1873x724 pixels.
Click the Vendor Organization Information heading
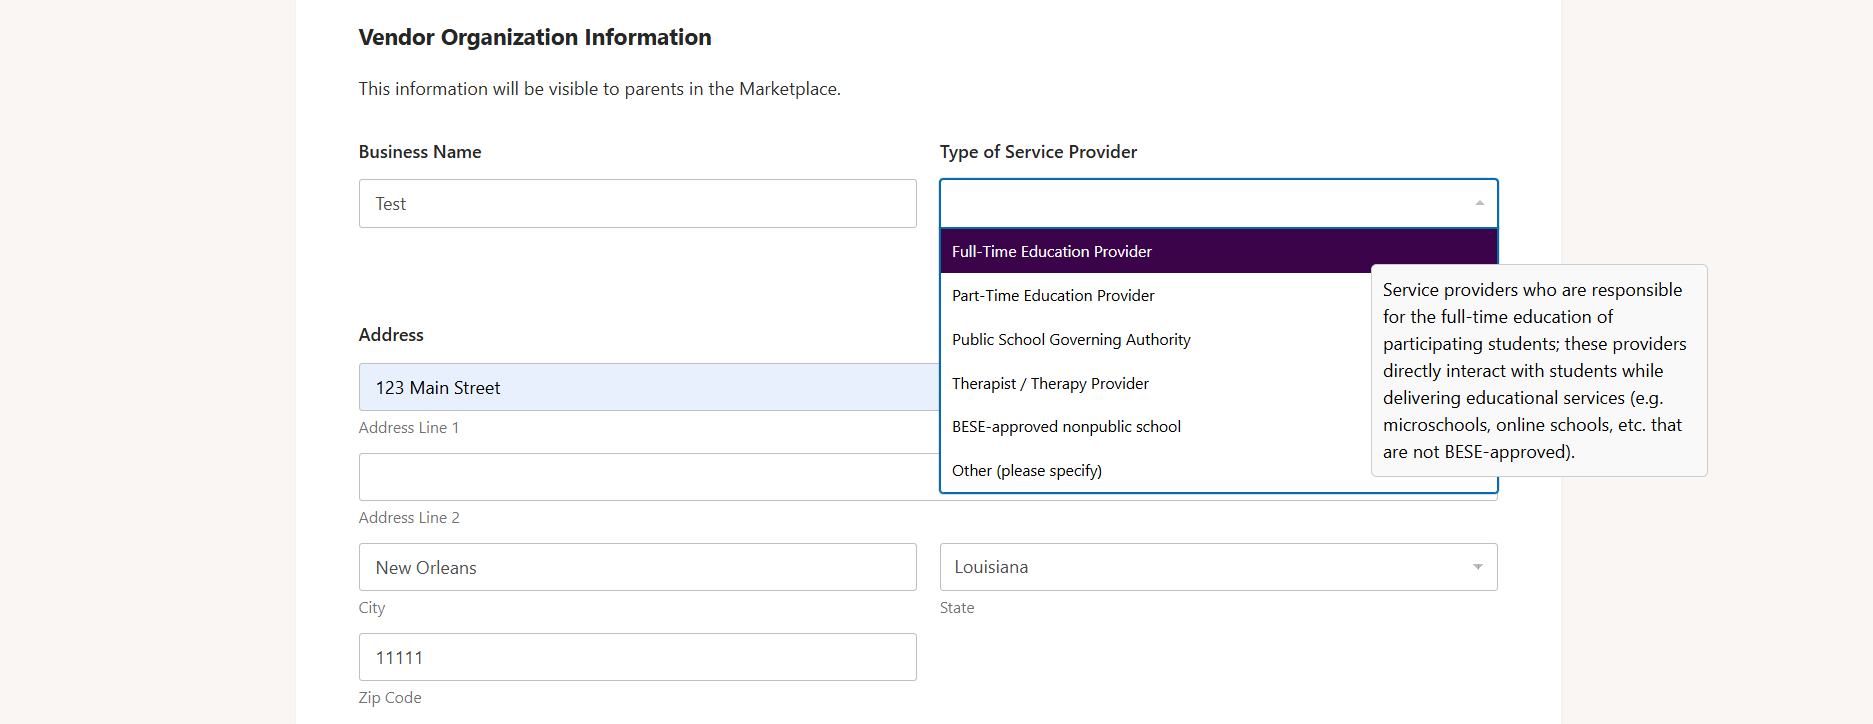[535, 37]
